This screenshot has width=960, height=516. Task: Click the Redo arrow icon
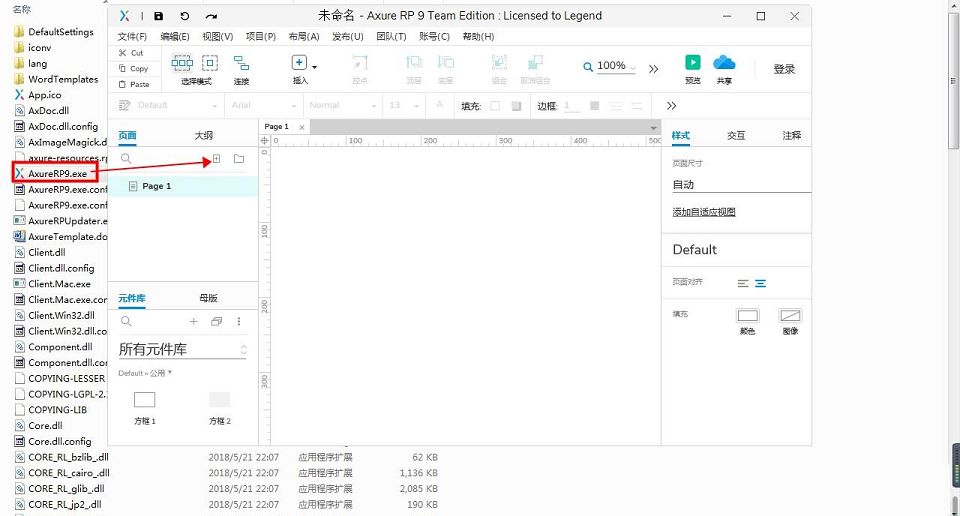[210, 16]
